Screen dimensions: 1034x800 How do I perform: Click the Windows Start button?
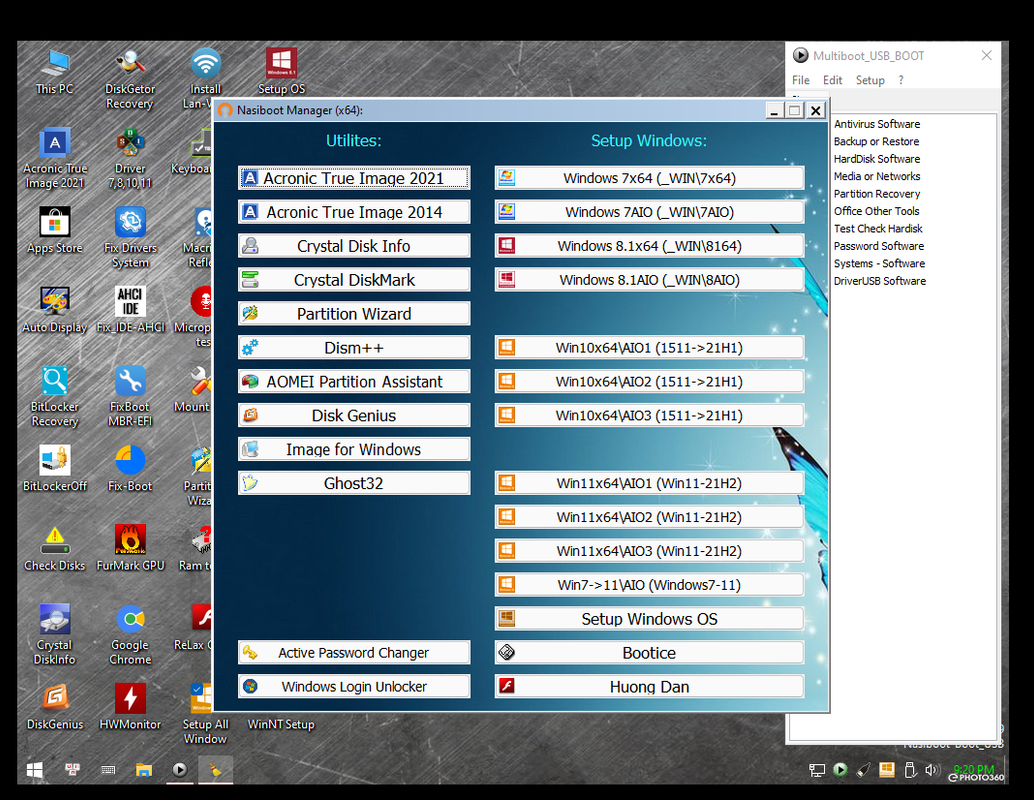click(x=34, y=770)
